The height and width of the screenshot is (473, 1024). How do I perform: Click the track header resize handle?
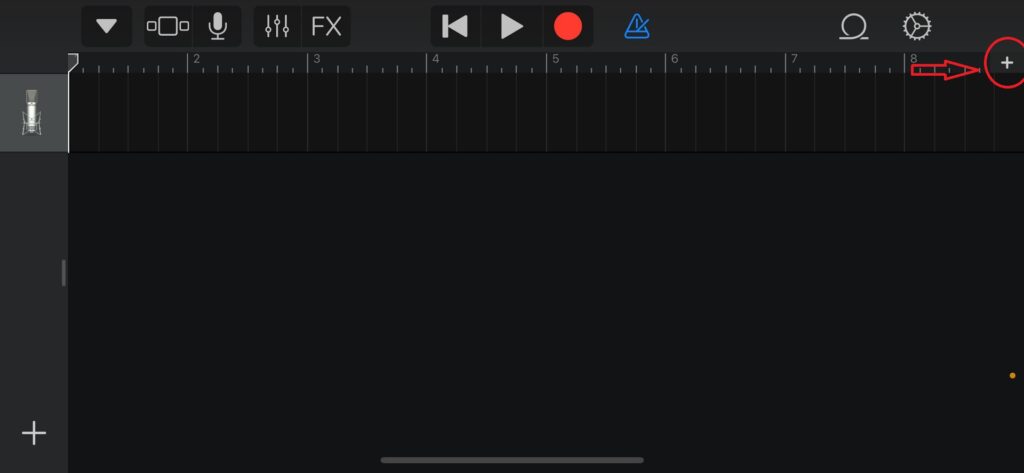pyautogui.click(x=63, y=272)
